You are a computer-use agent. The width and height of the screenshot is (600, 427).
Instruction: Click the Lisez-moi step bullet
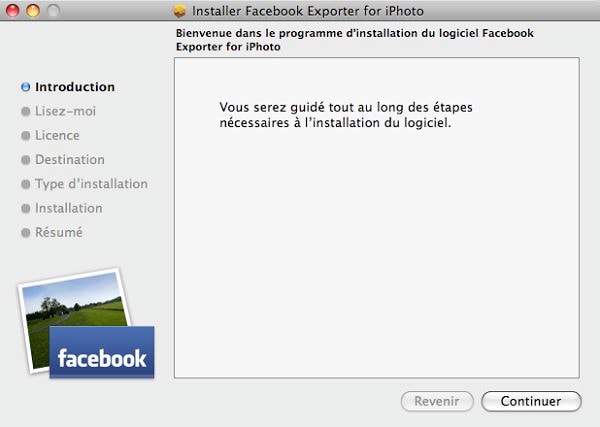(26, 111)
